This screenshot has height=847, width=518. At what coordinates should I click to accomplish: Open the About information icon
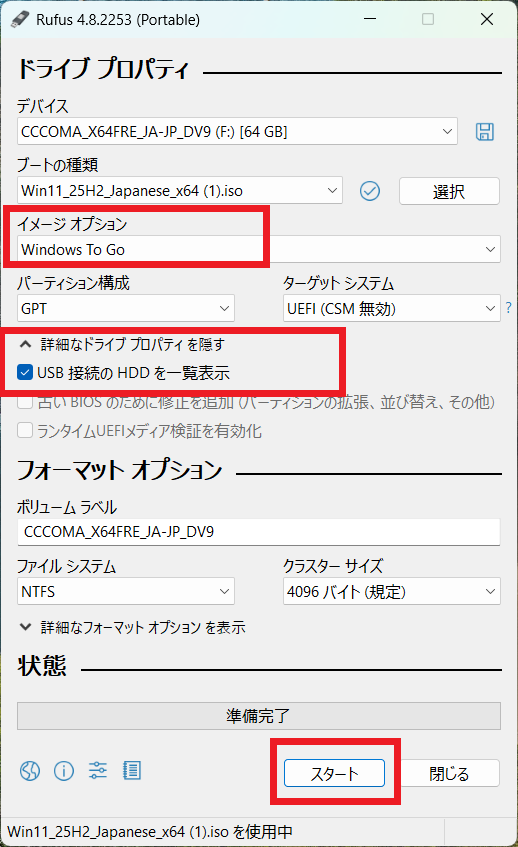[x=64, y=771]
